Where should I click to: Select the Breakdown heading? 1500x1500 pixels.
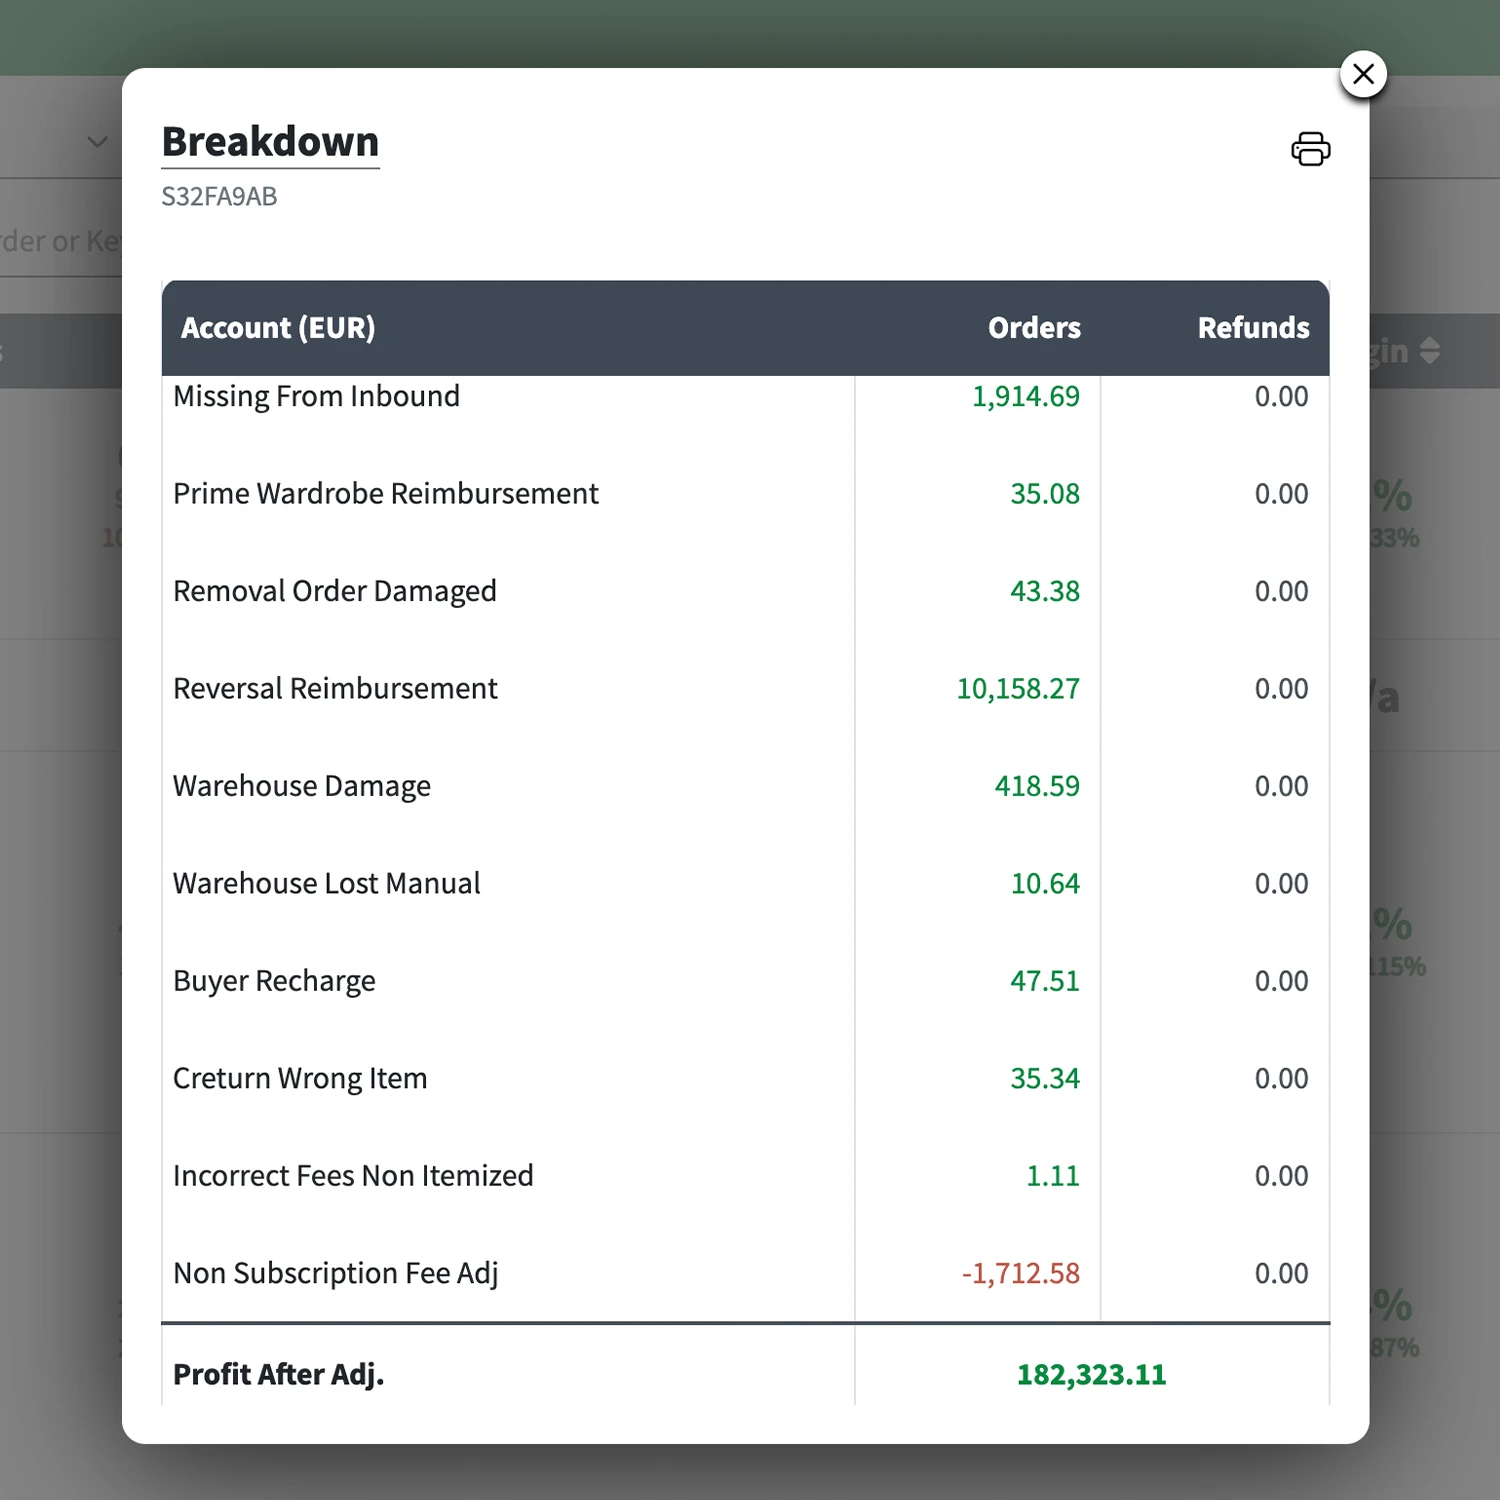coord(270,142)
